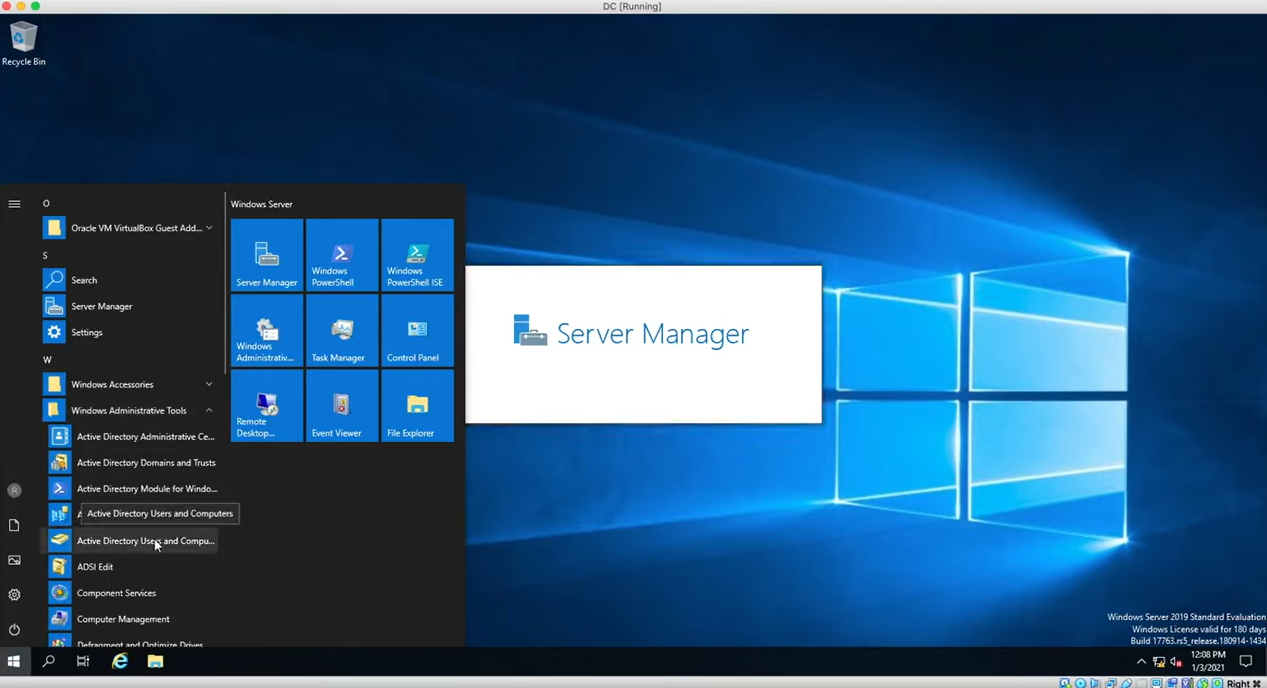
Task: Launch the Windows PowerShell tile
Action: coord(342,255)
